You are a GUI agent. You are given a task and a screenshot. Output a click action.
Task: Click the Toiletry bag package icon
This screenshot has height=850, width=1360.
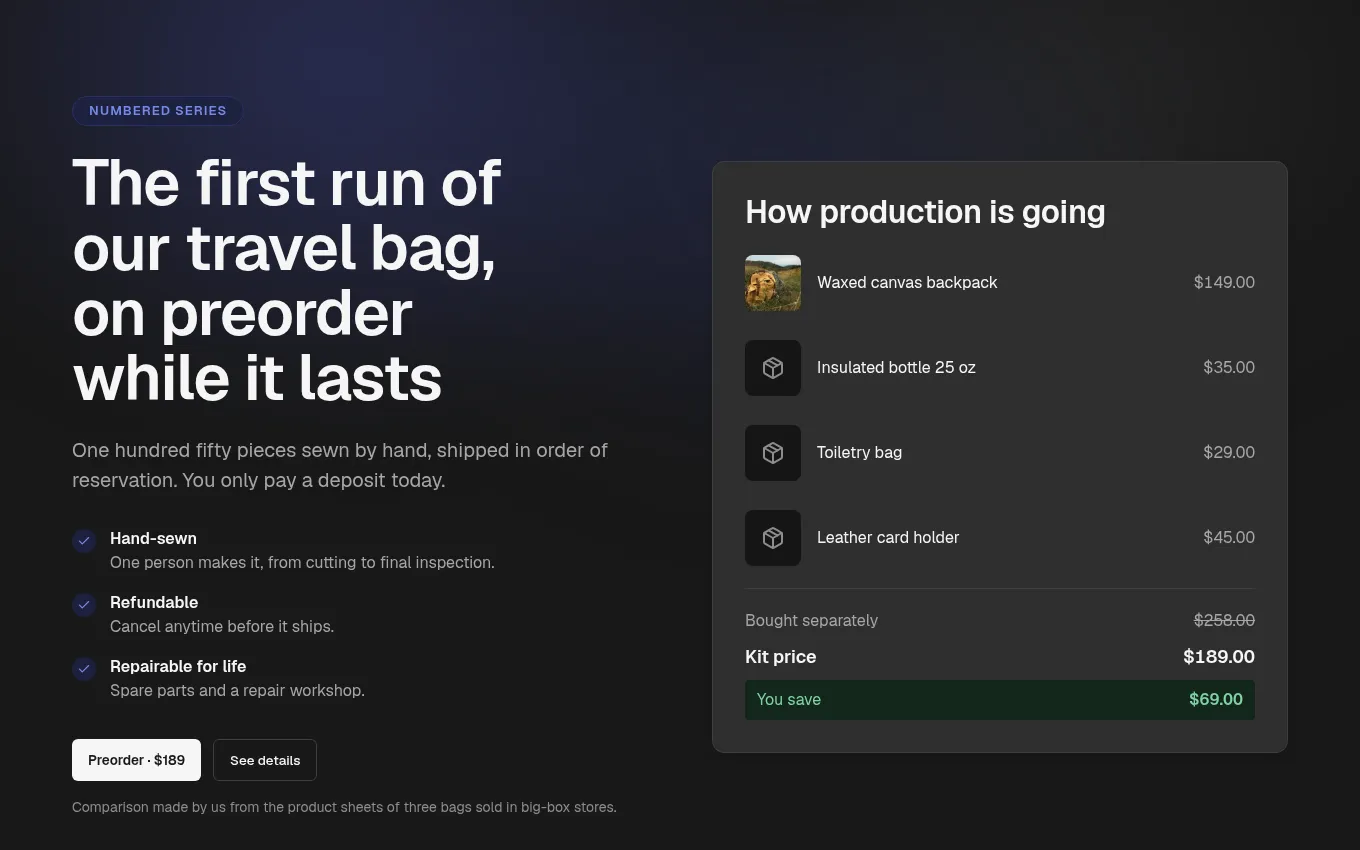[773, 453]
